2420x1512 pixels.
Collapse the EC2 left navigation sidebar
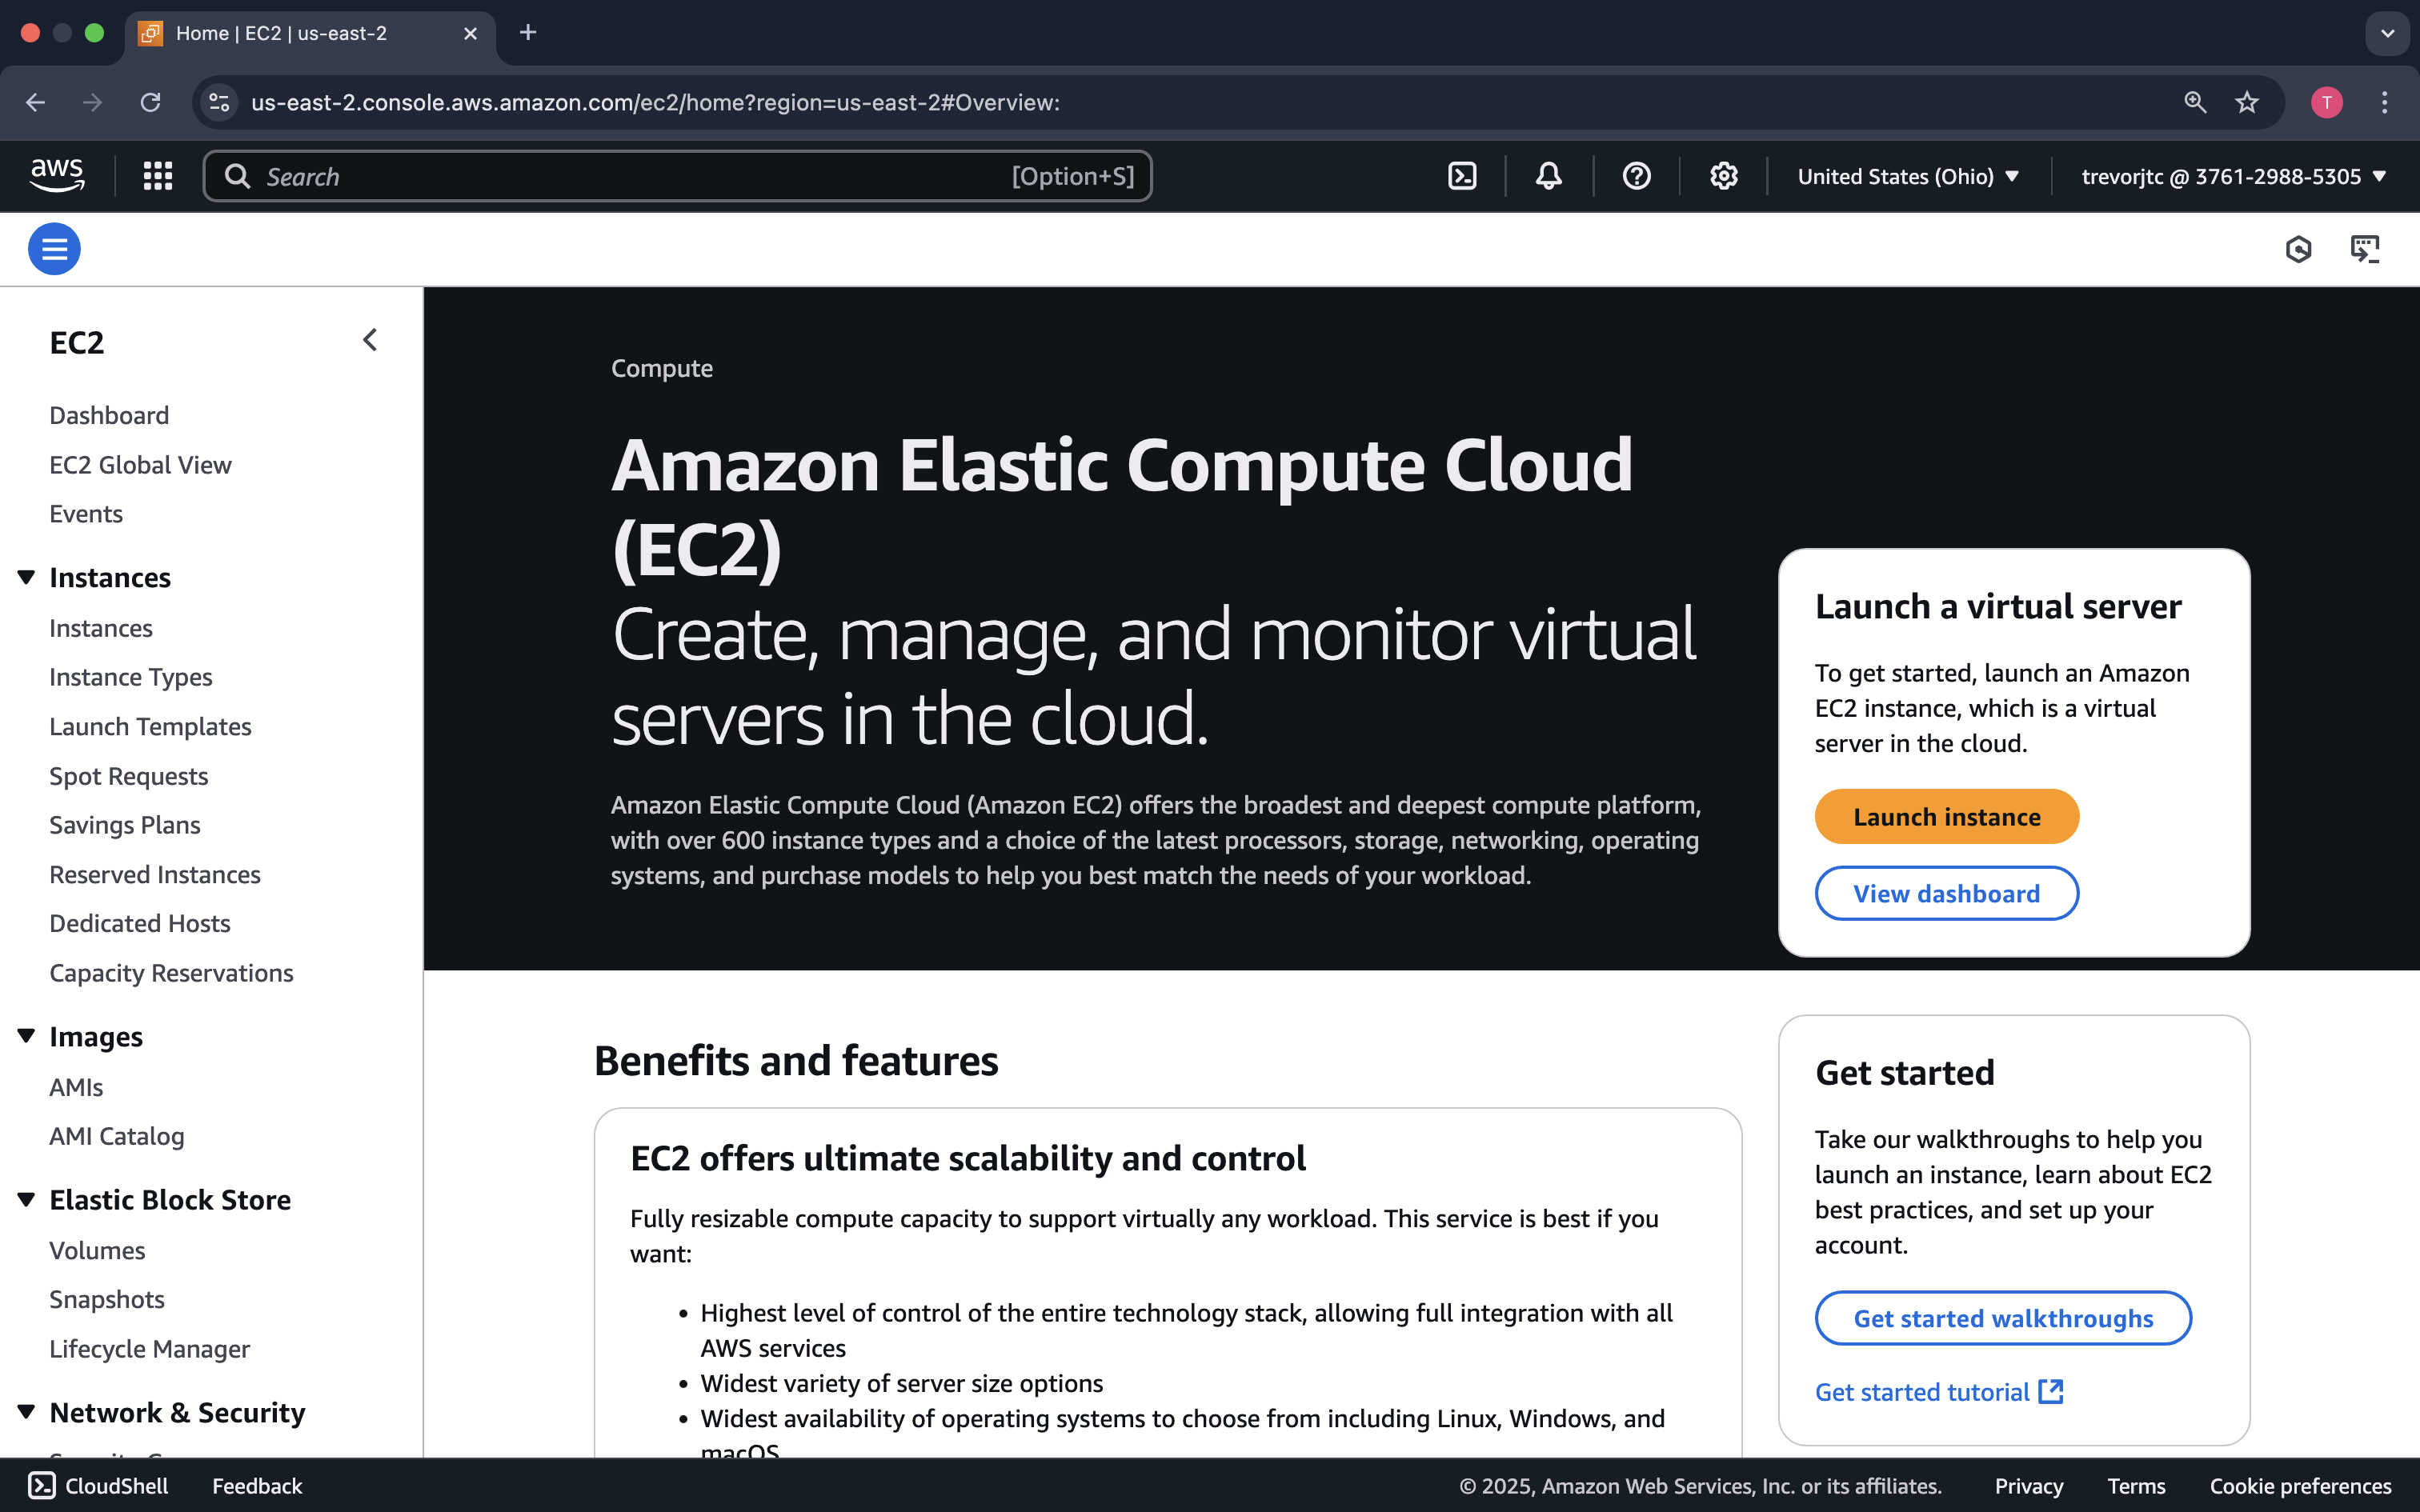pyautogui.click(x=369, y=340)
